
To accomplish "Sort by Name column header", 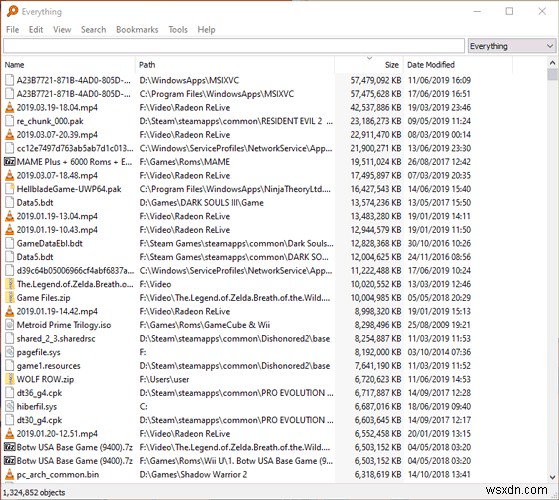I will pyautogui.click(x=69, y=65).
